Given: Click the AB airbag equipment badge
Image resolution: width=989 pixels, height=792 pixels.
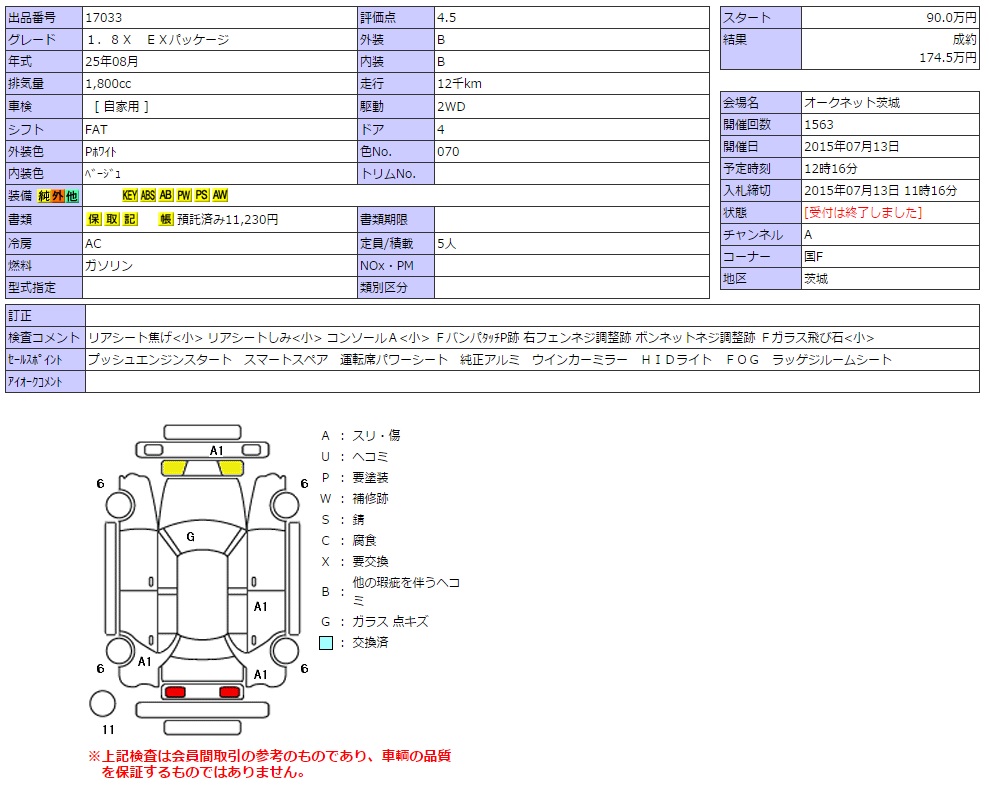Looking at the screenshot, I should pos(166,196).
